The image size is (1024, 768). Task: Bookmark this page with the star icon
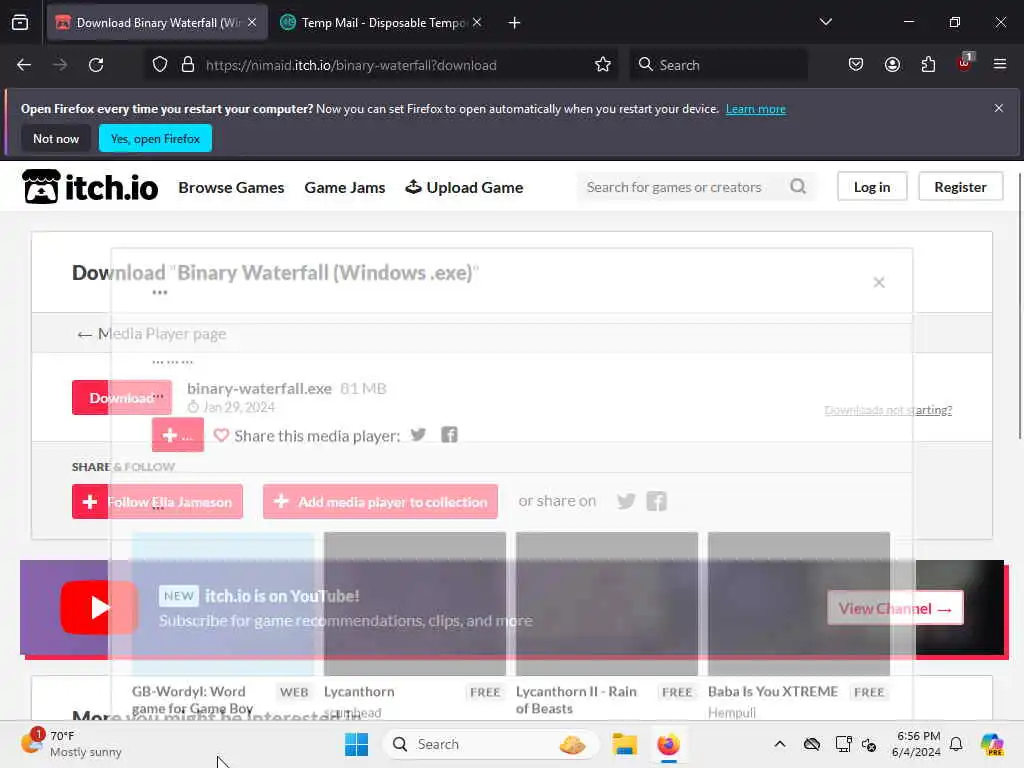point(603,65)
